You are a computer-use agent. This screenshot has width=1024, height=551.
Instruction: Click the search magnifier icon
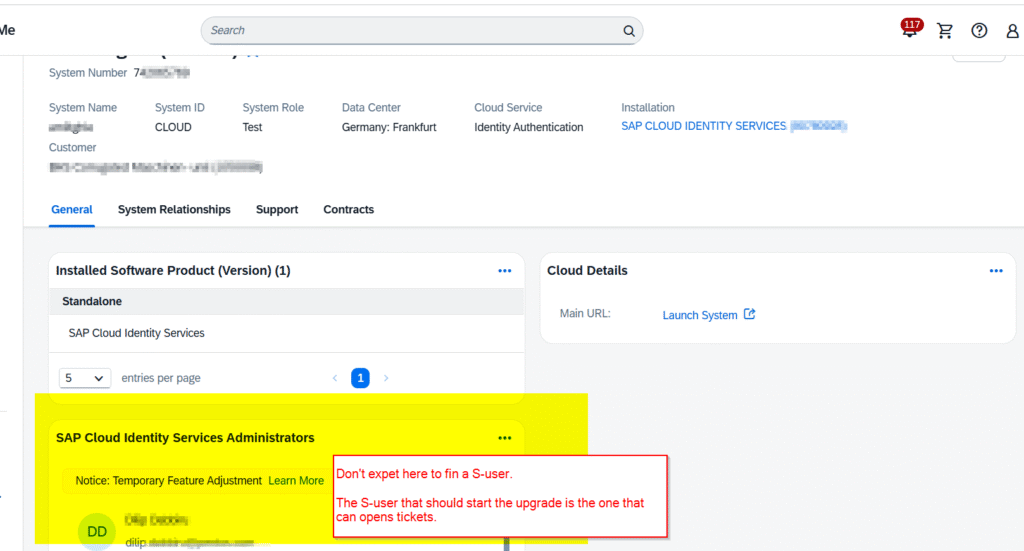pyautogui.click(x=628, y=31)
